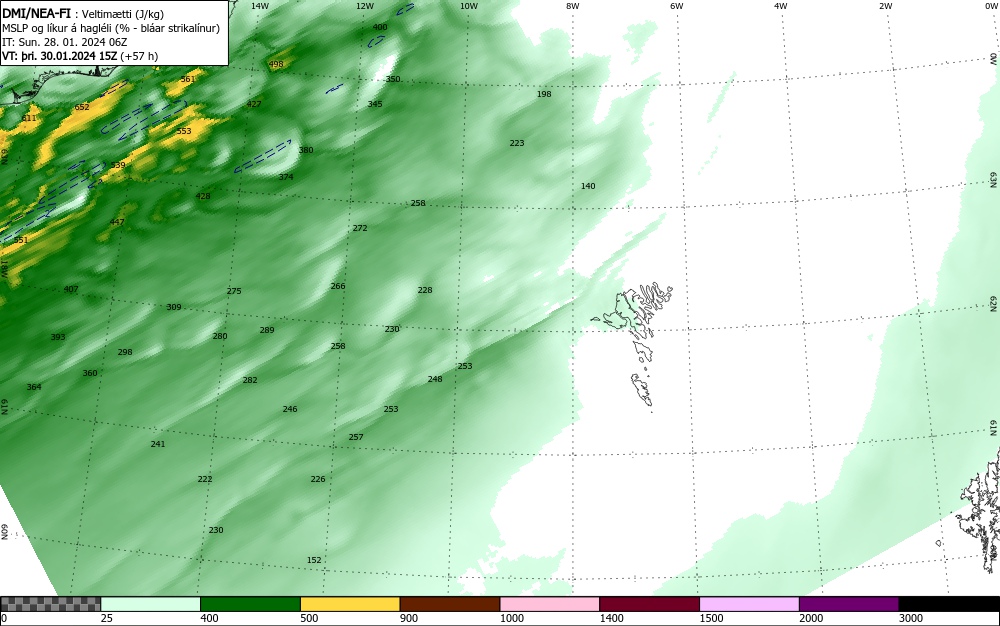Click the light green 25–400 legend swatch
This screenshot has width=1000, height=626.
151,604
